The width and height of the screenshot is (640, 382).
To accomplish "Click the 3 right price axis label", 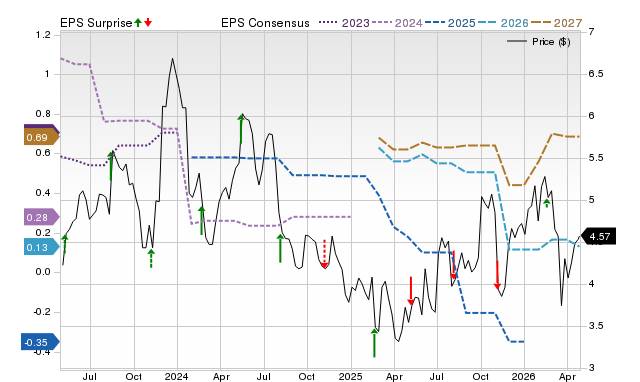I will point(591,368).
